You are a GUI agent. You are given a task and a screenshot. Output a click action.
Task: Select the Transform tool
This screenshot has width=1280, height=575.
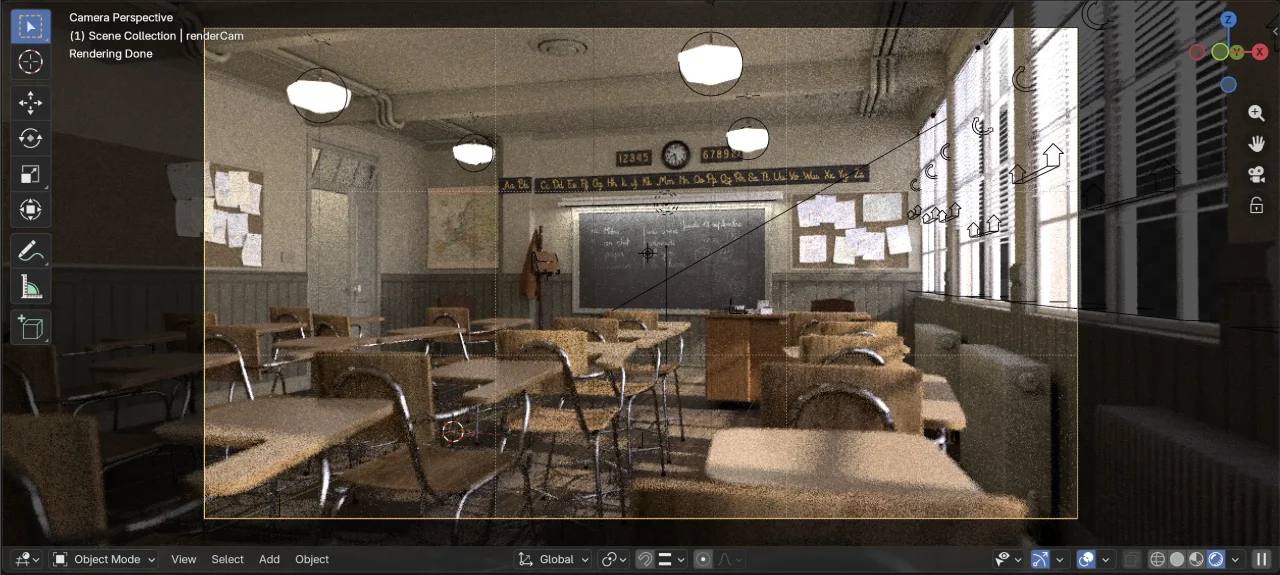pyautogui.click(x=31, y=210)
